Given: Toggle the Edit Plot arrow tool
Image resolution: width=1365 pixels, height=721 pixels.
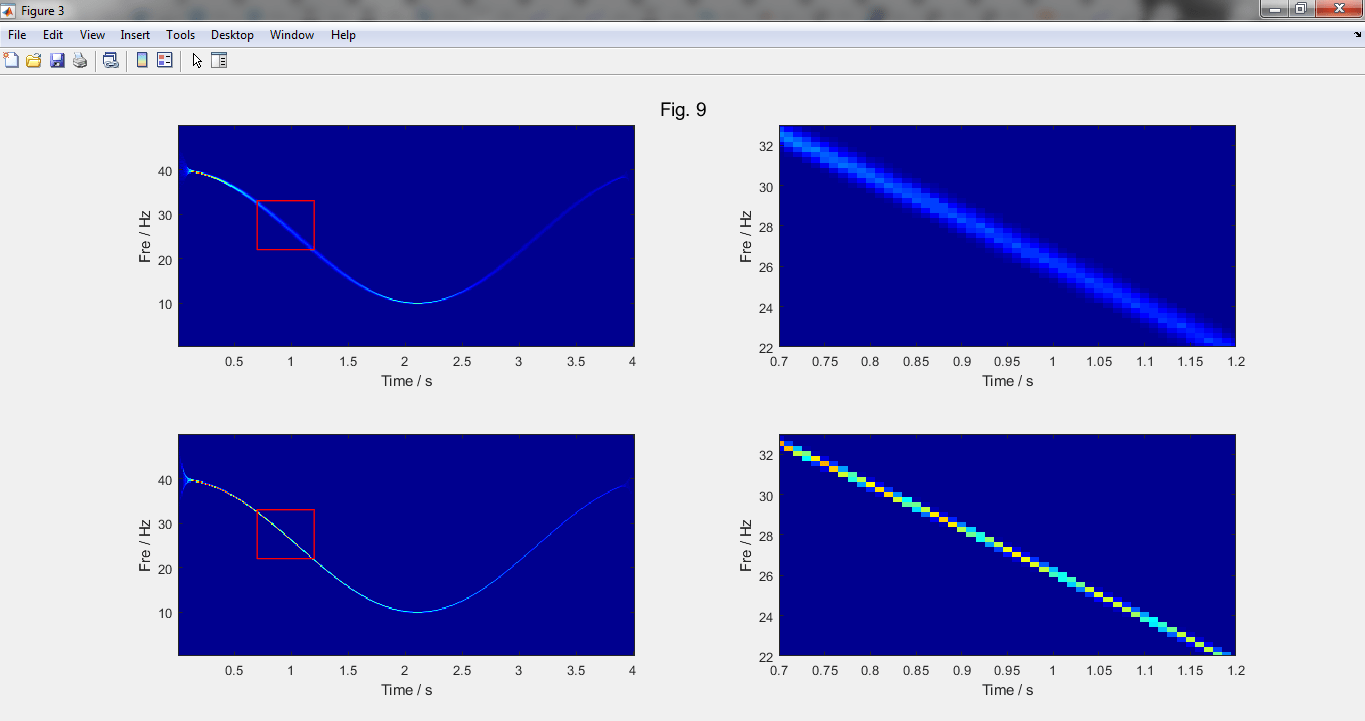Looking at the screenshot, I should [197, 61].
